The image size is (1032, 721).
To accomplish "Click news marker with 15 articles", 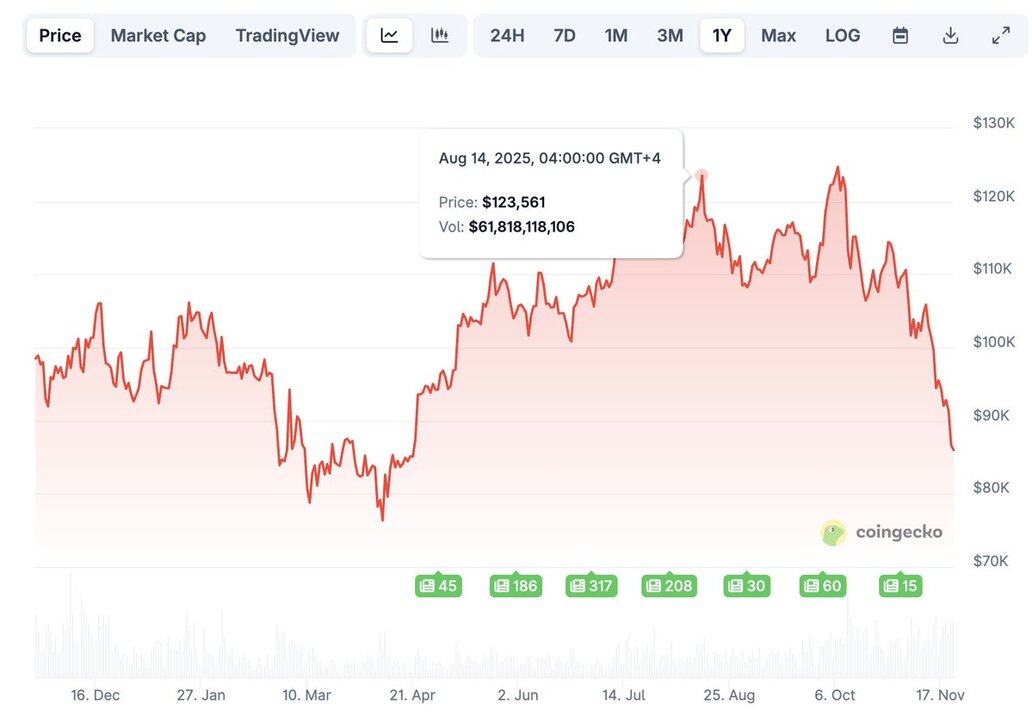I will click(900, 586).
